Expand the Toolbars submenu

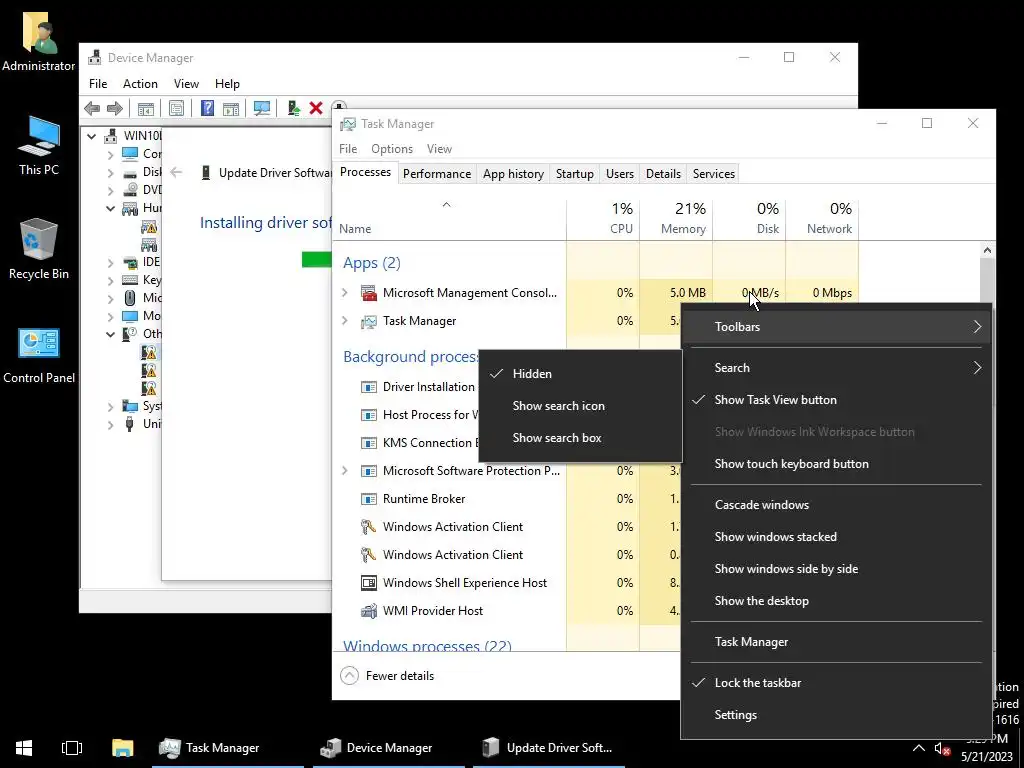tap(836, 327)
